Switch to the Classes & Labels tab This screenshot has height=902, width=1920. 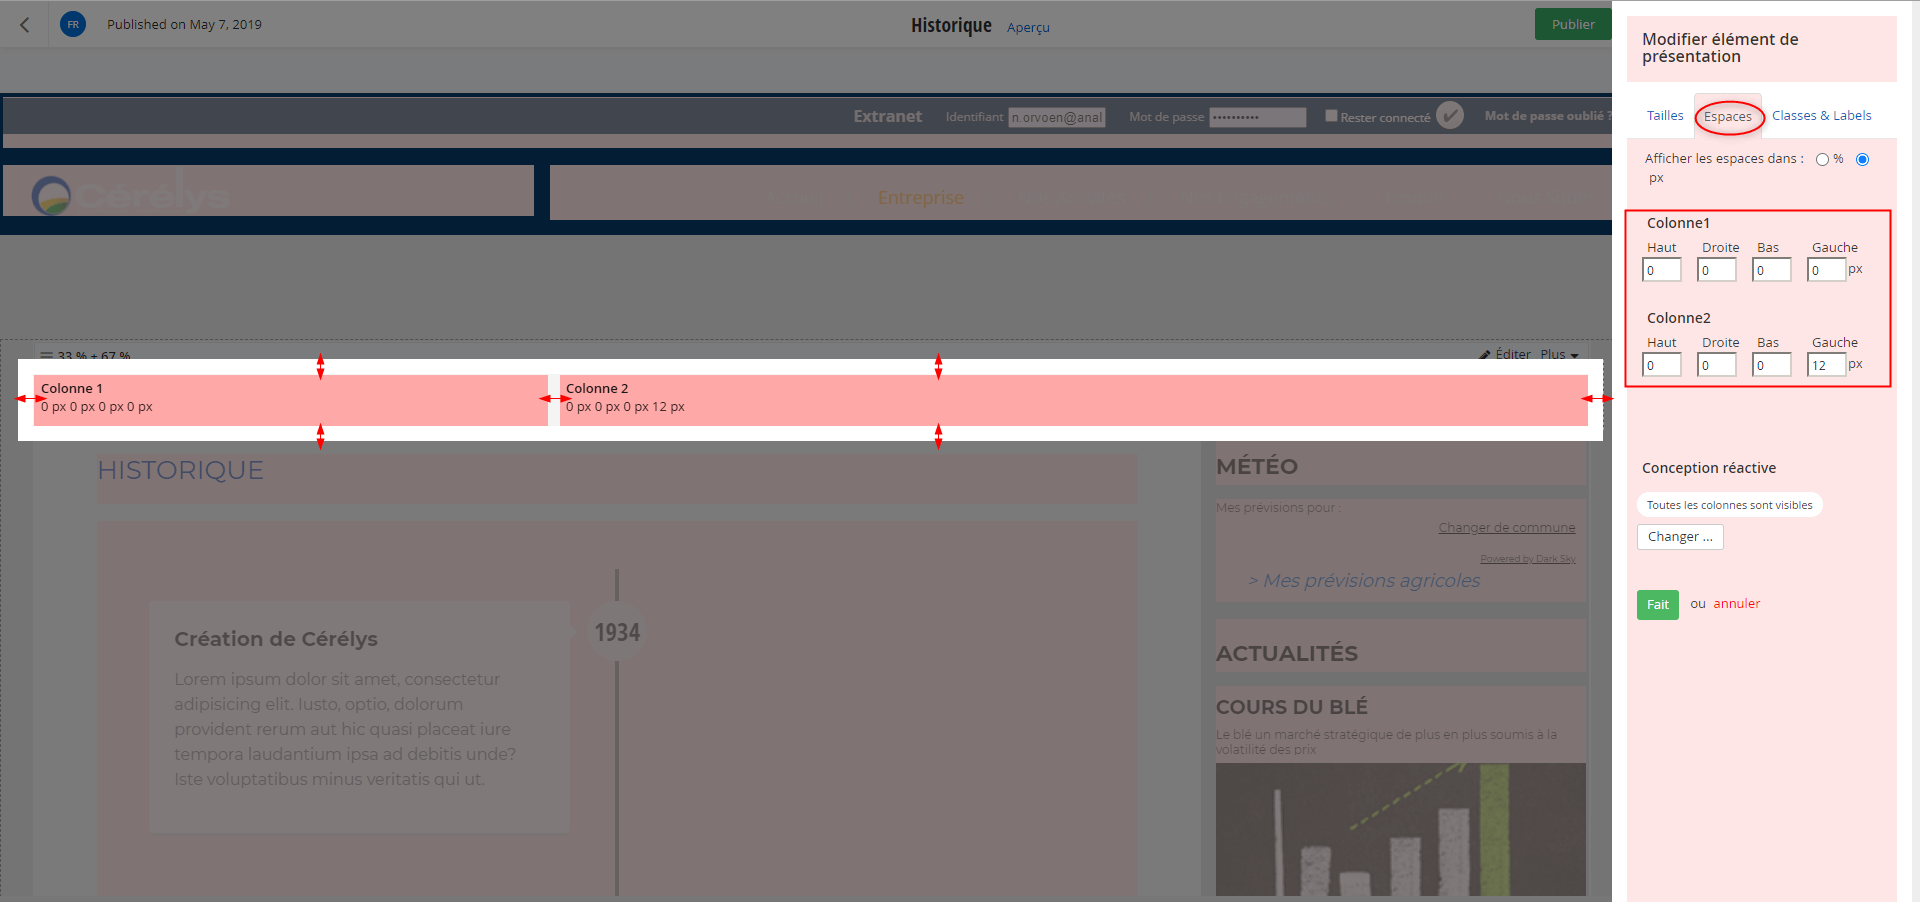[x=1821, y=116]
